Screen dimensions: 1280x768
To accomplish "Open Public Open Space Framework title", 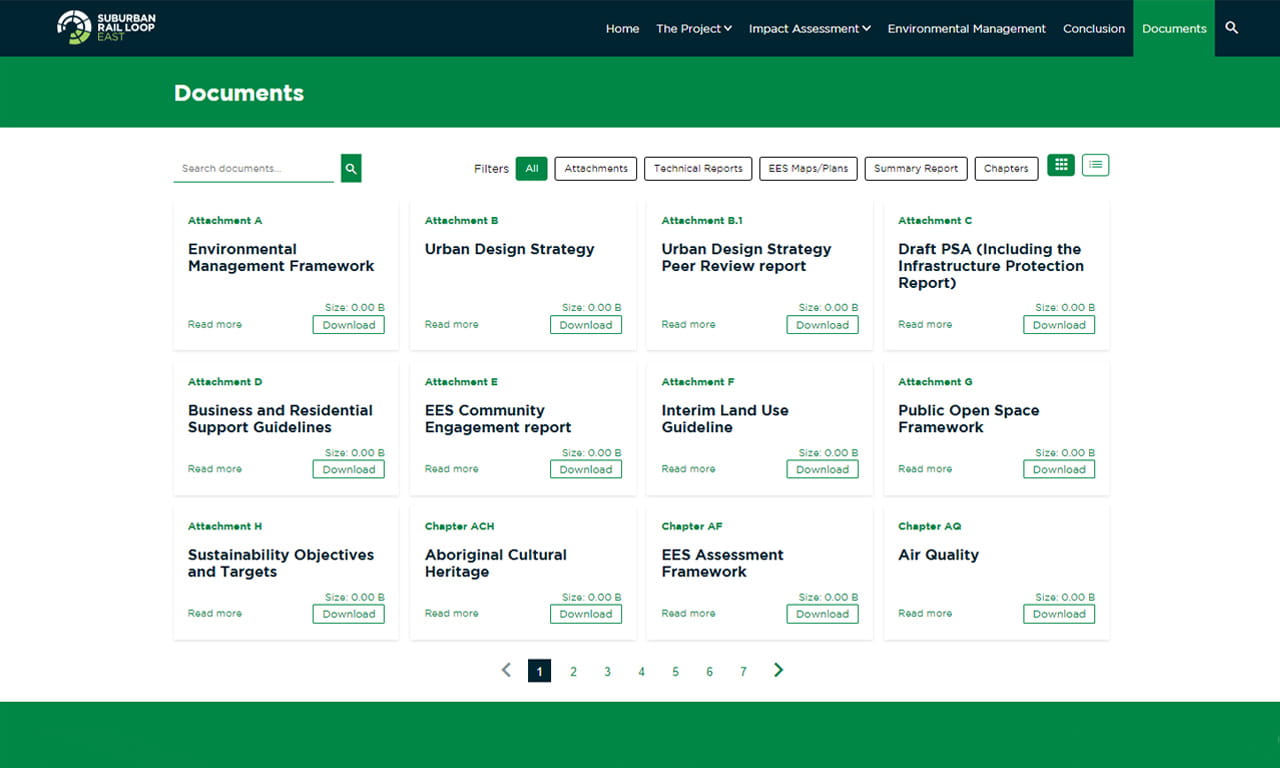I will [968, 418].
